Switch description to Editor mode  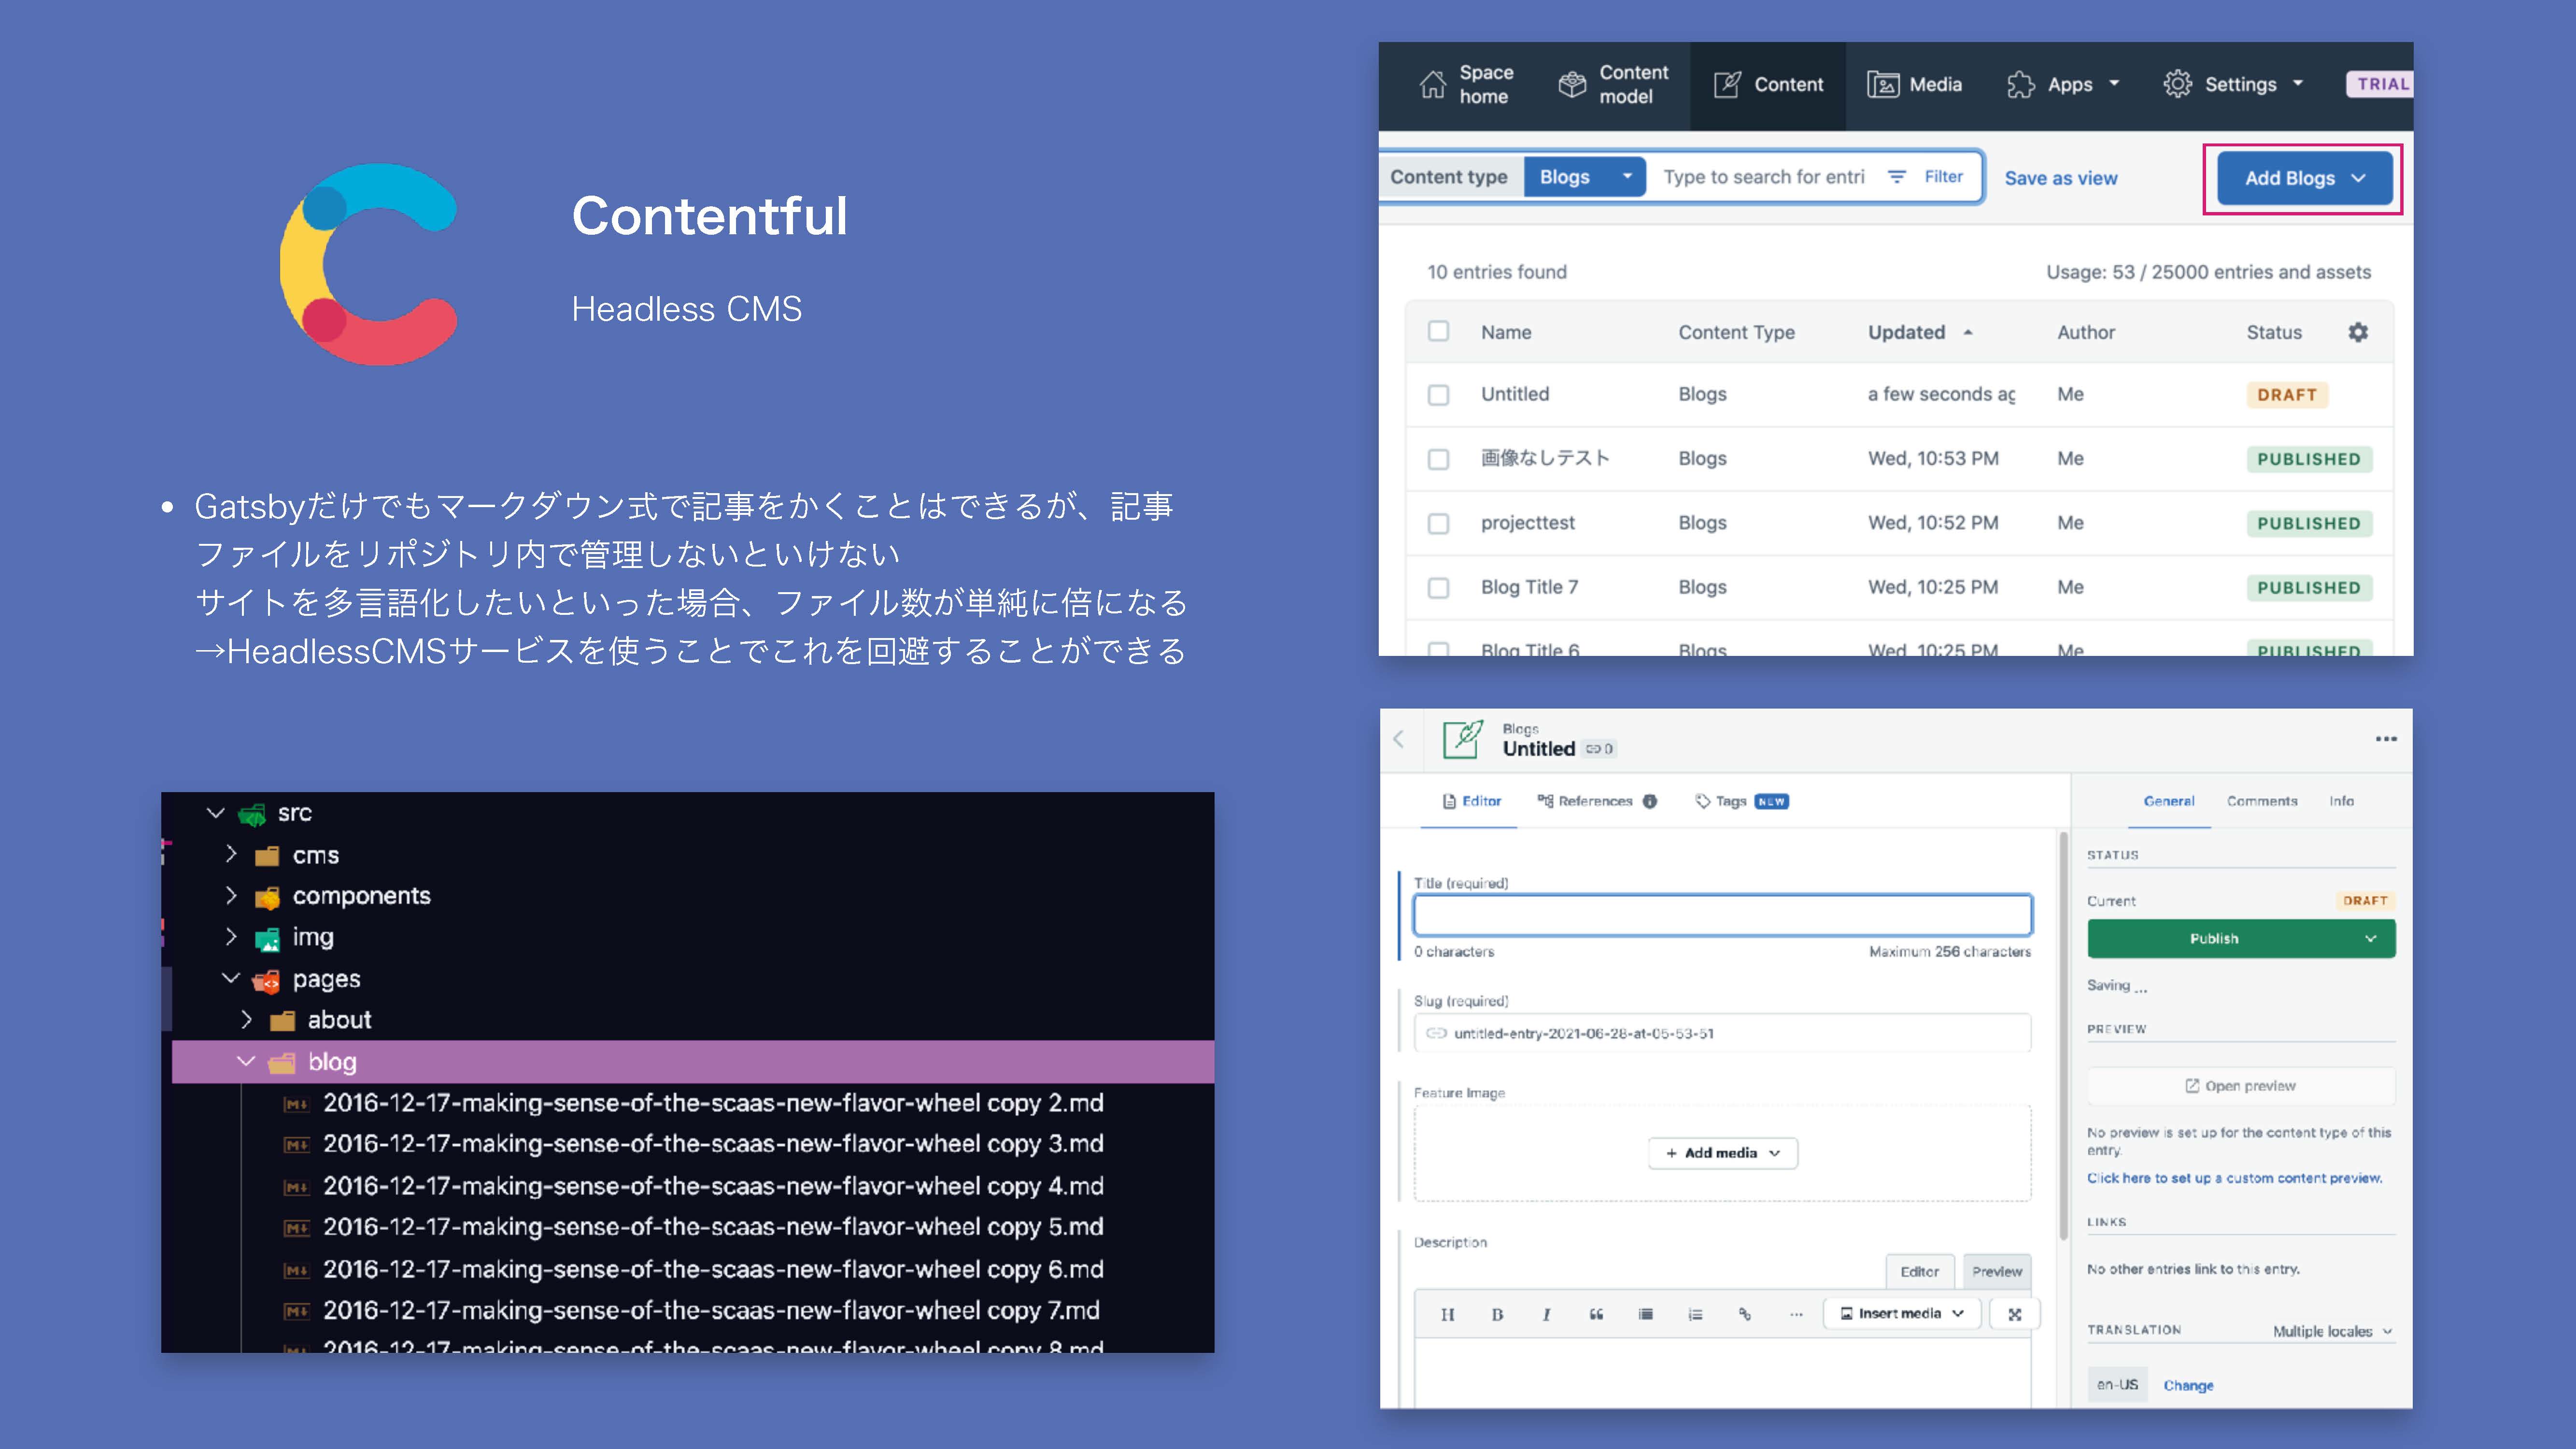coord(1920,1272)
